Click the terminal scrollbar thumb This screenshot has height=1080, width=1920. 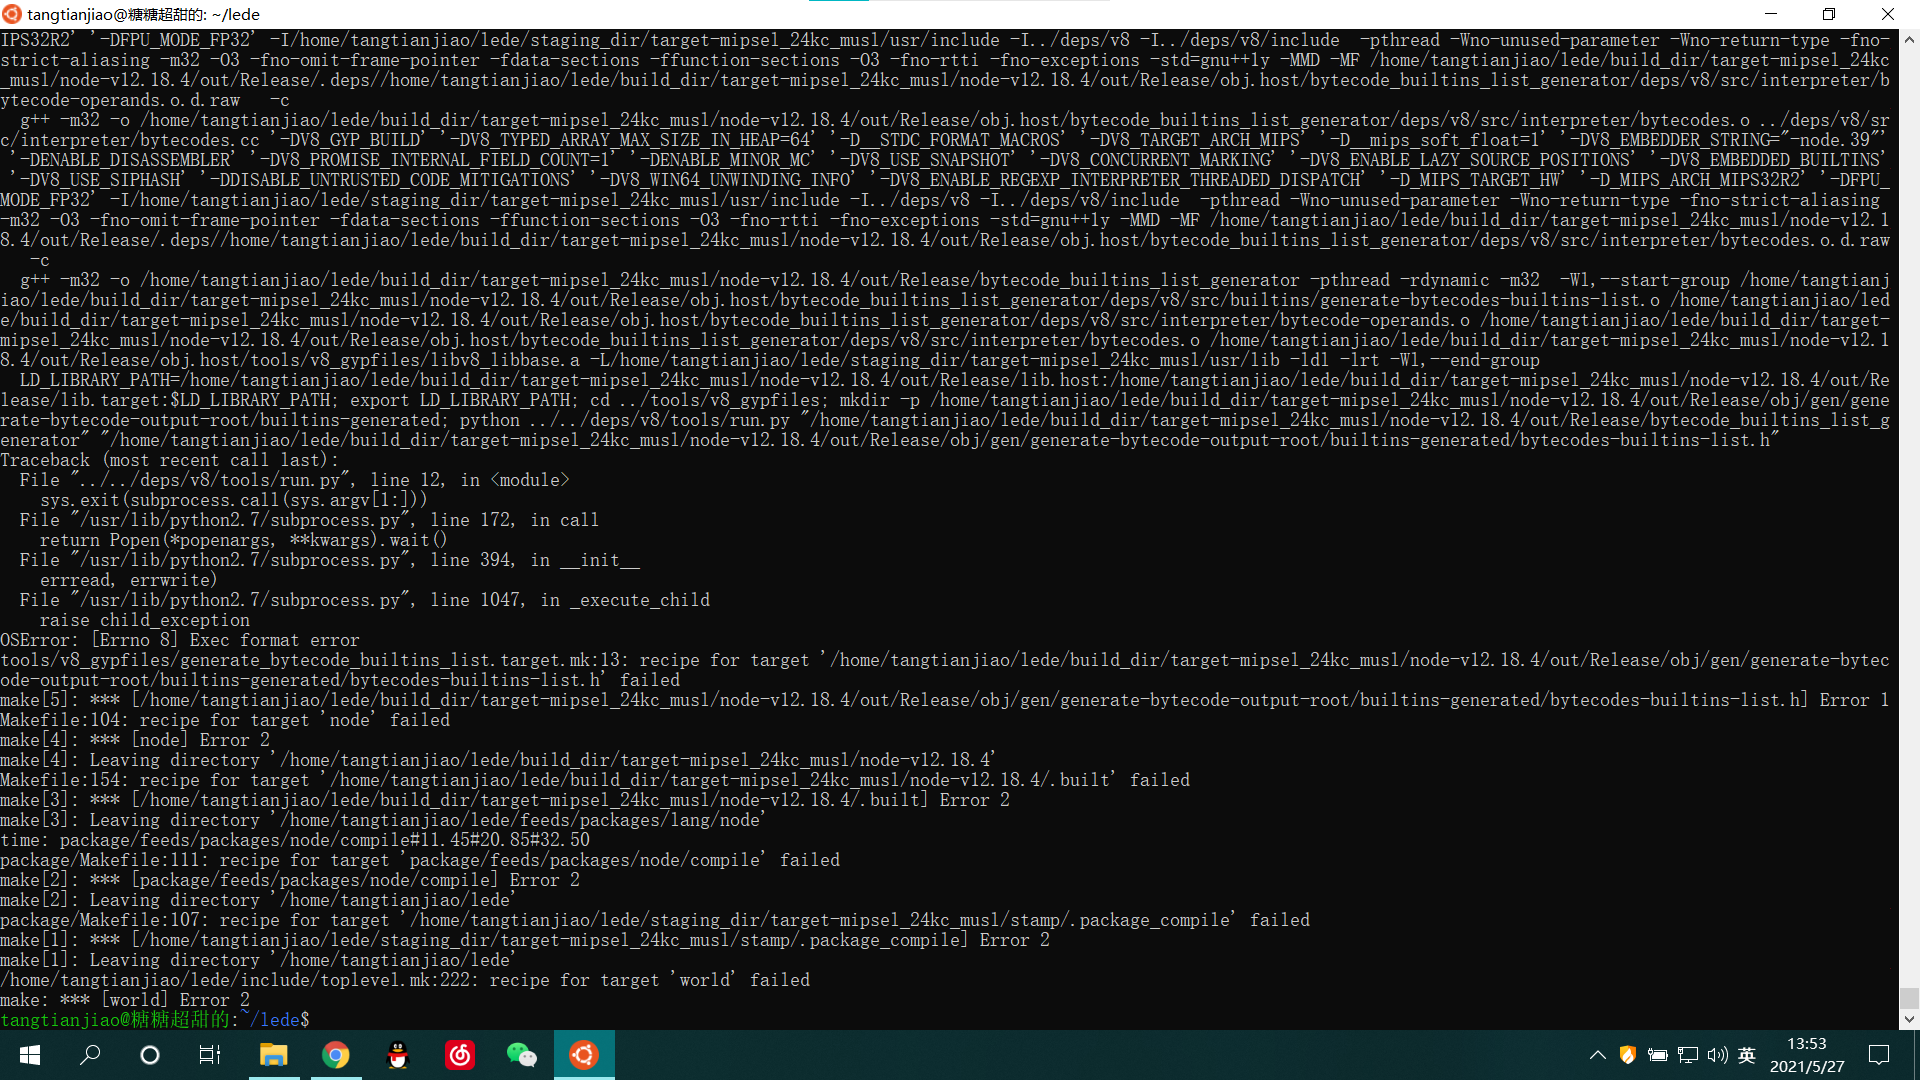pyautogui.click(x=1909, y=998)
